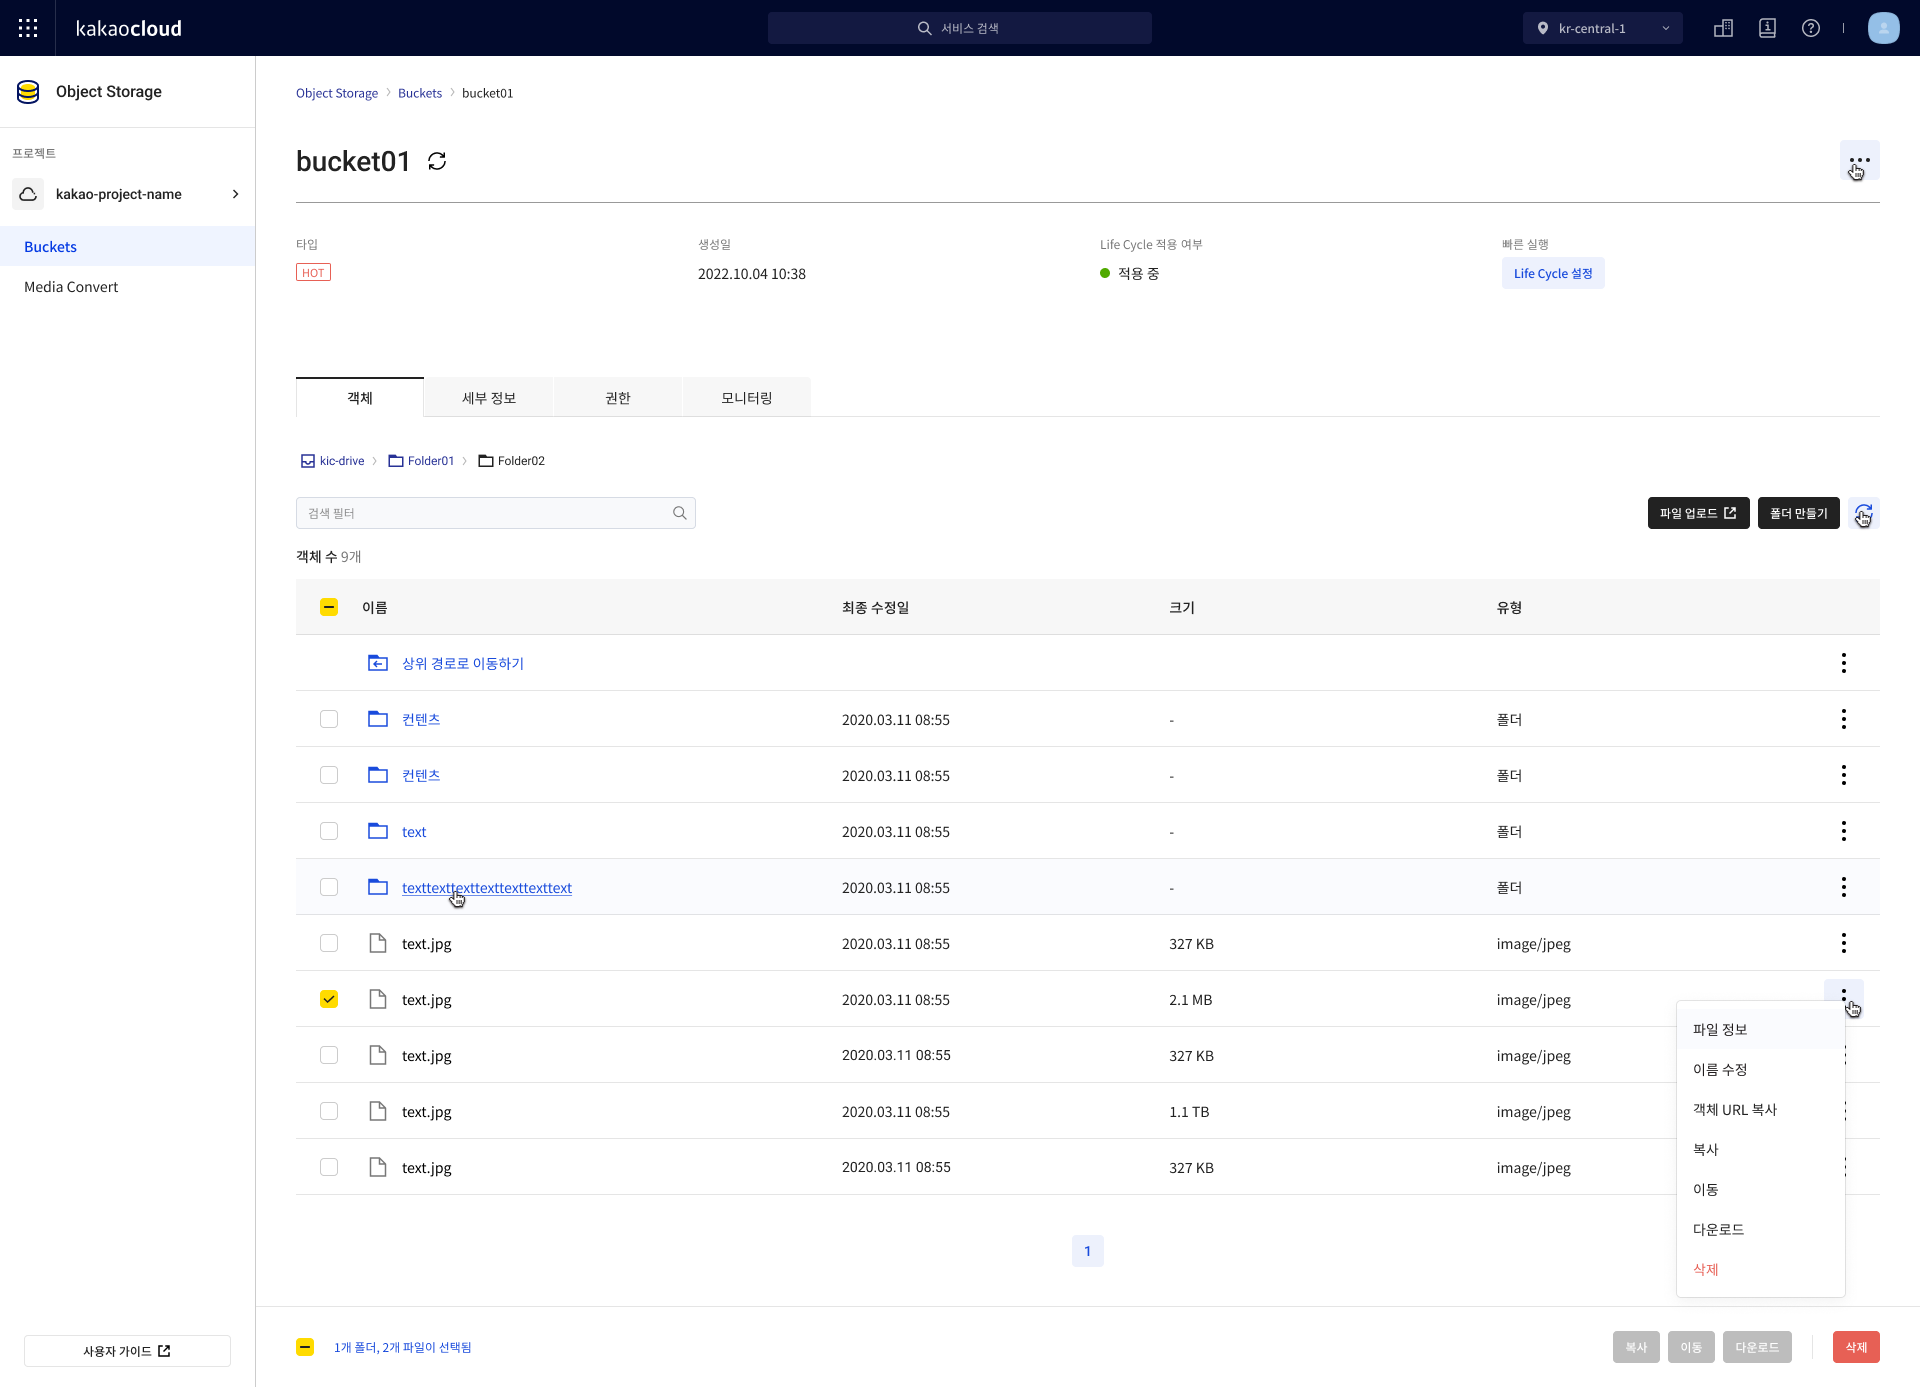Switch to the 권한 tab
The image size is (1920, 1387).
click(618, 398)
